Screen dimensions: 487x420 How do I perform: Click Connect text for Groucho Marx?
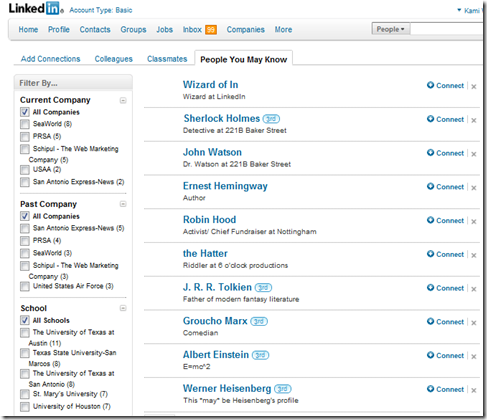[450, 322]
